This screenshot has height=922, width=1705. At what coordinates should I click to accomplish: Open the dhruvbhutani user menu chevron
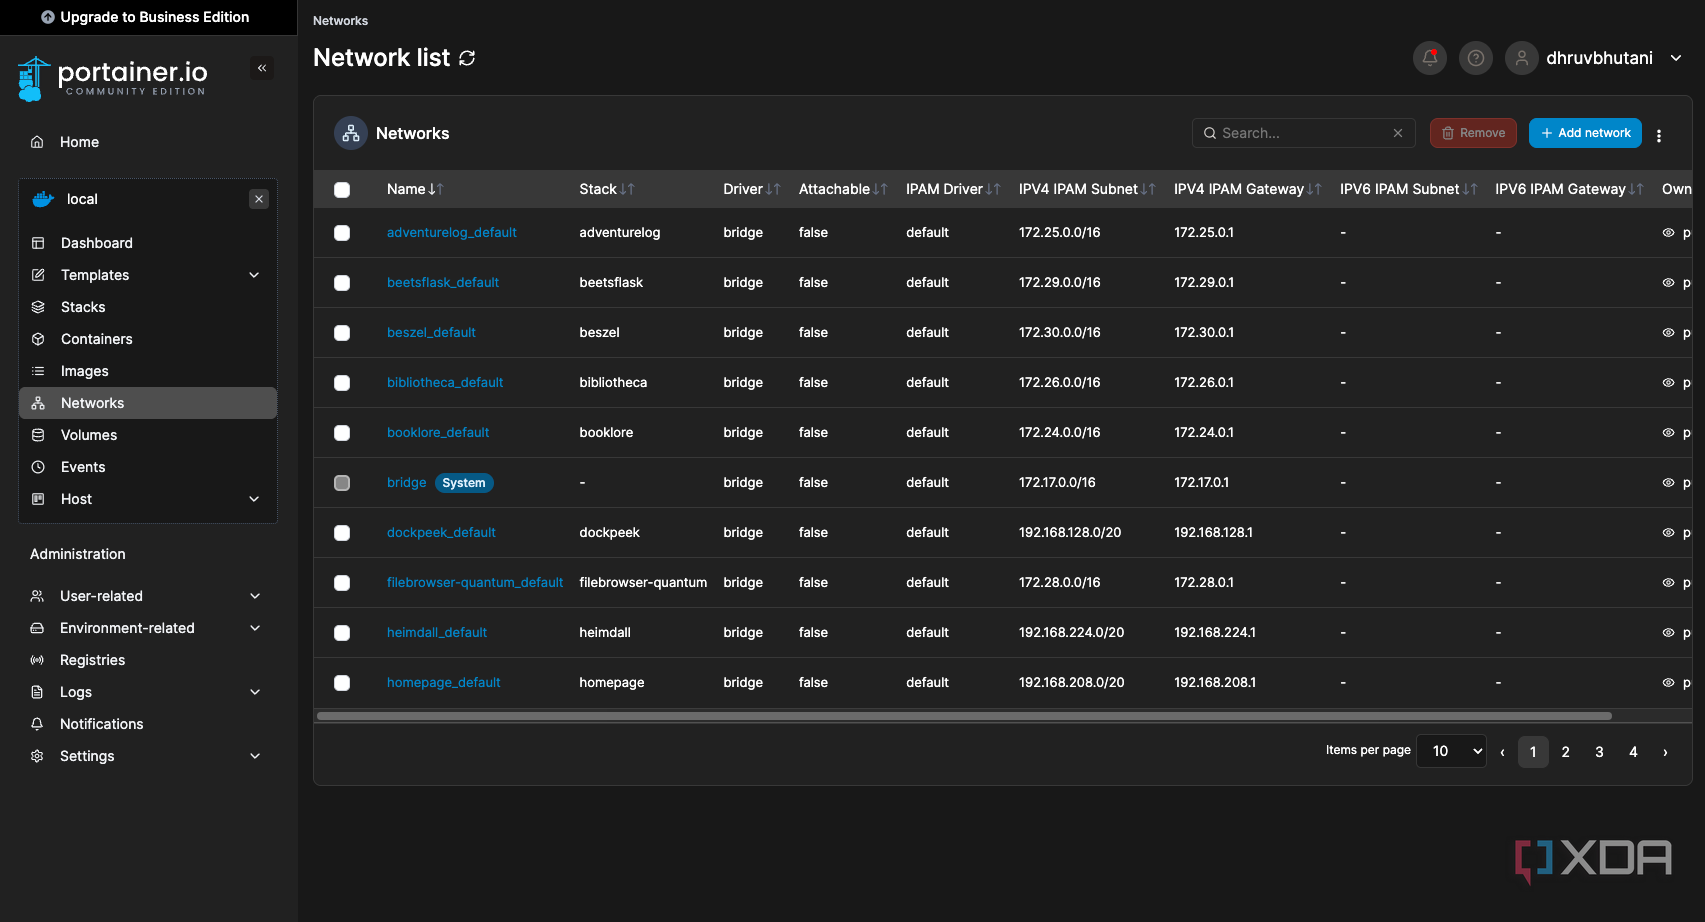(x=1676, y=58)
